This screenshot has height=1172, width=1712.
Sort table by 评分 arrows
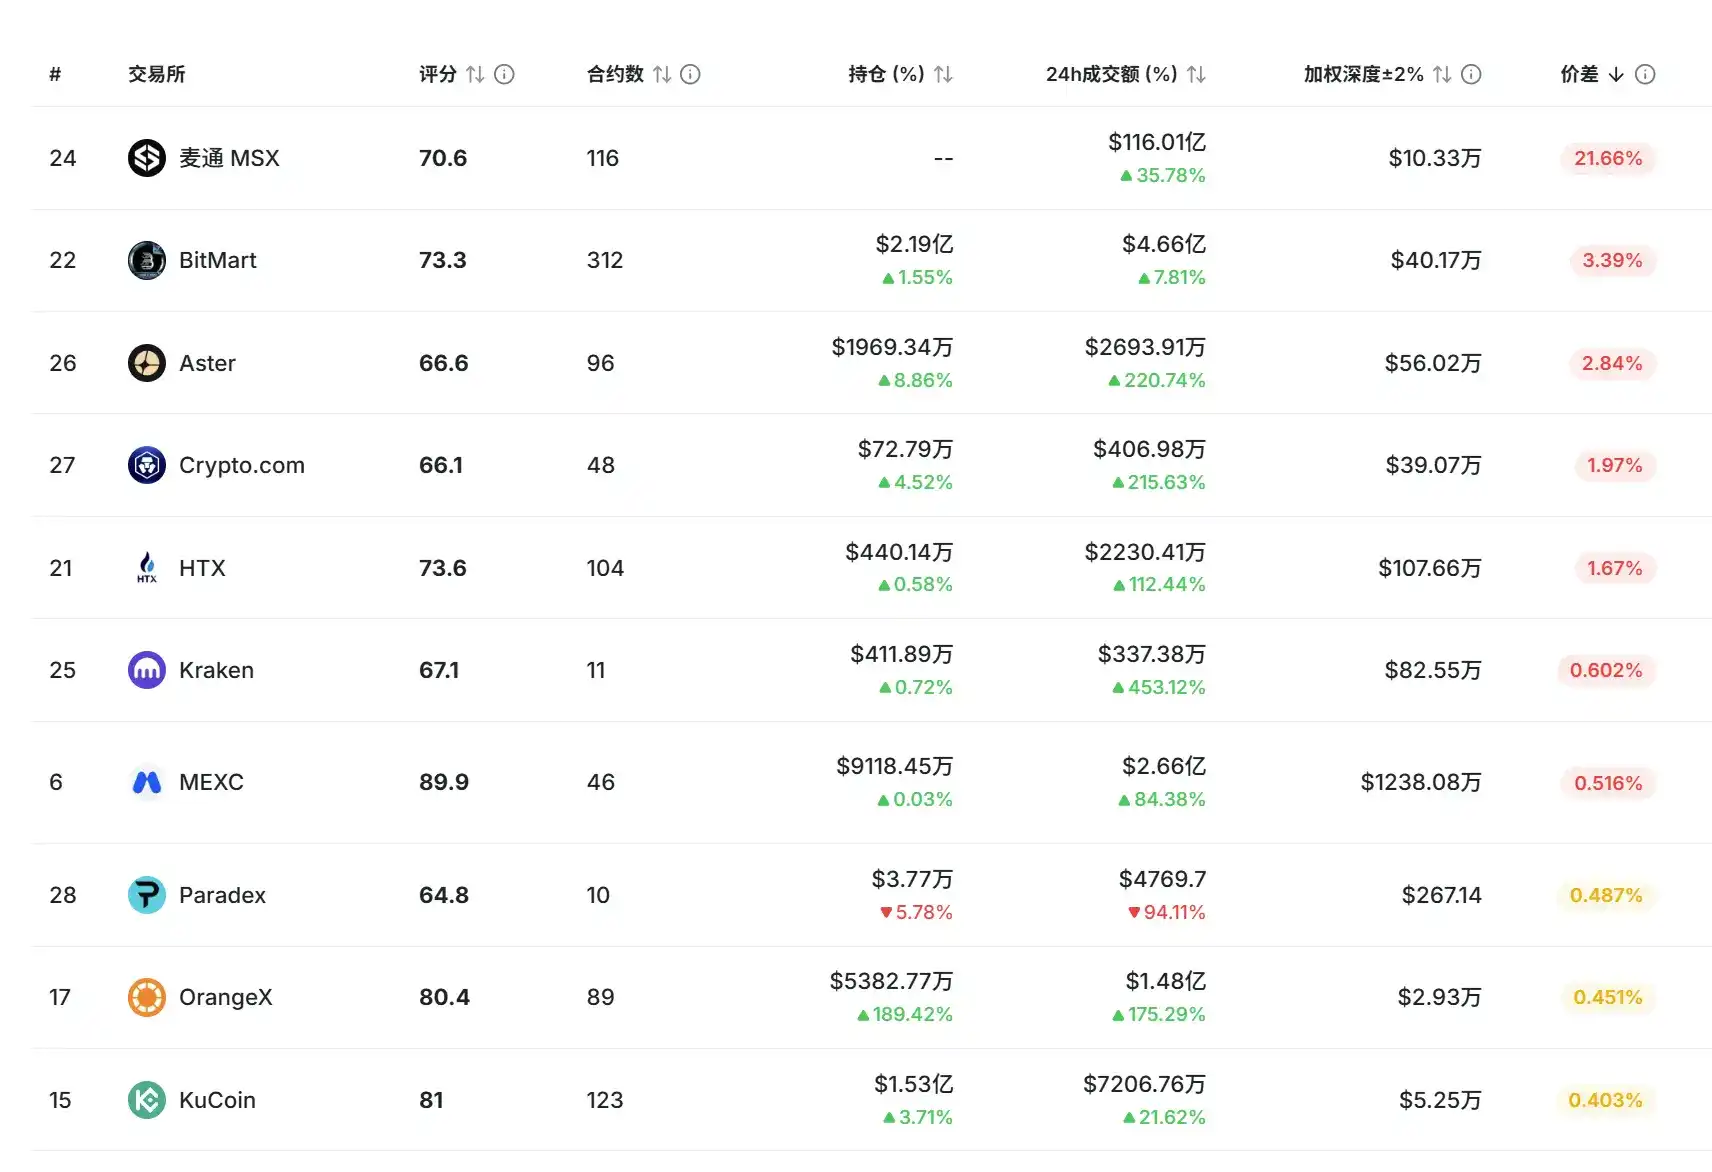click(475, 74)
